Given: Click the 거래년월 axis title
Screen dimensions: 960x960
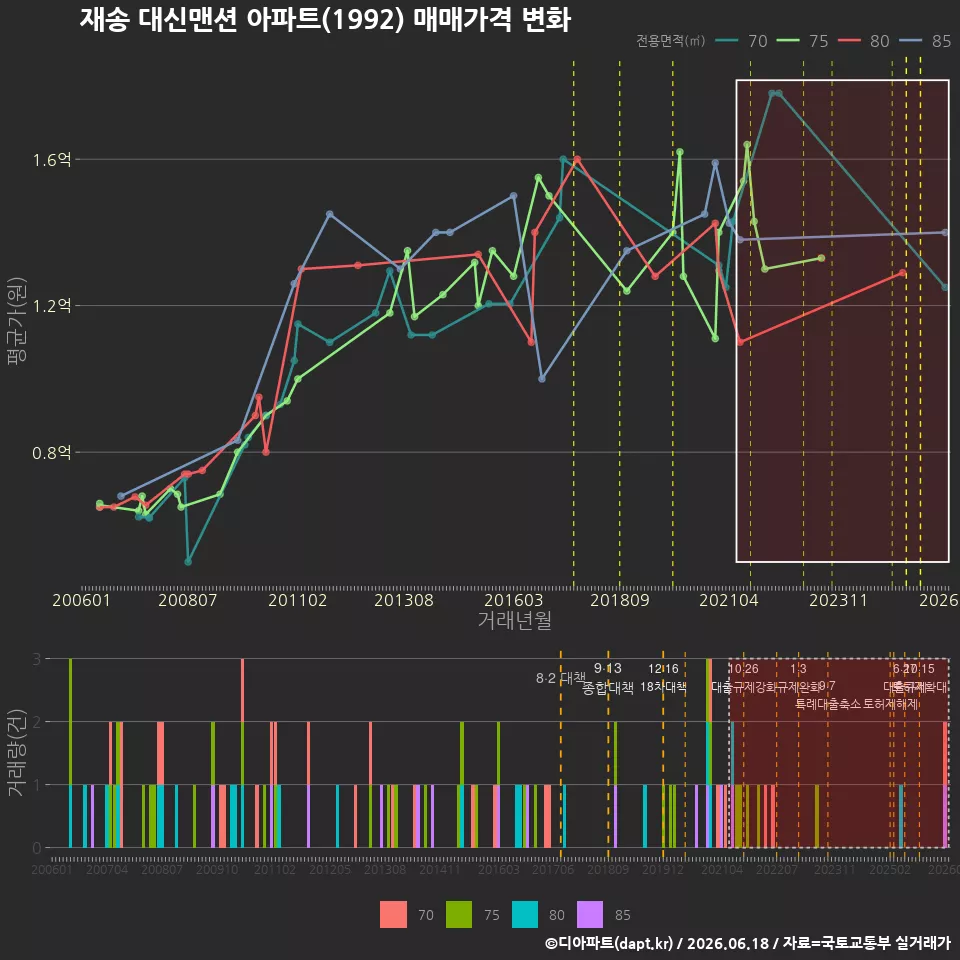Looking at the screenshot, I should pyautogui.click(x=514, y=620).
